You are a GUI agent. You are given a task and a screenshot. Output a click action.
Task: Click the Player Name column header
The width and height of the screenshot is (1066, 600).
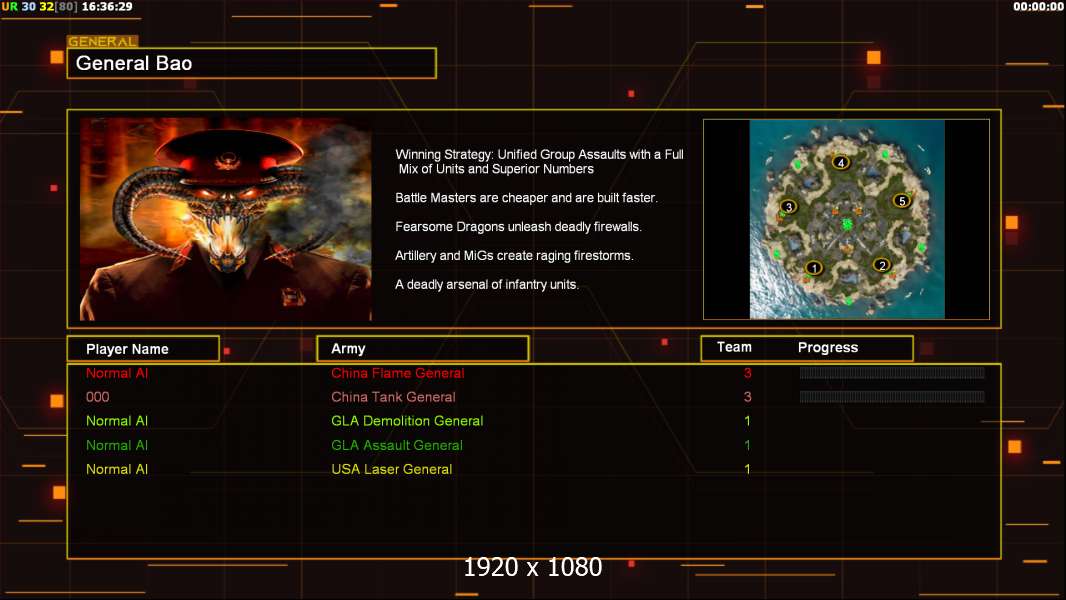(143, 349)
